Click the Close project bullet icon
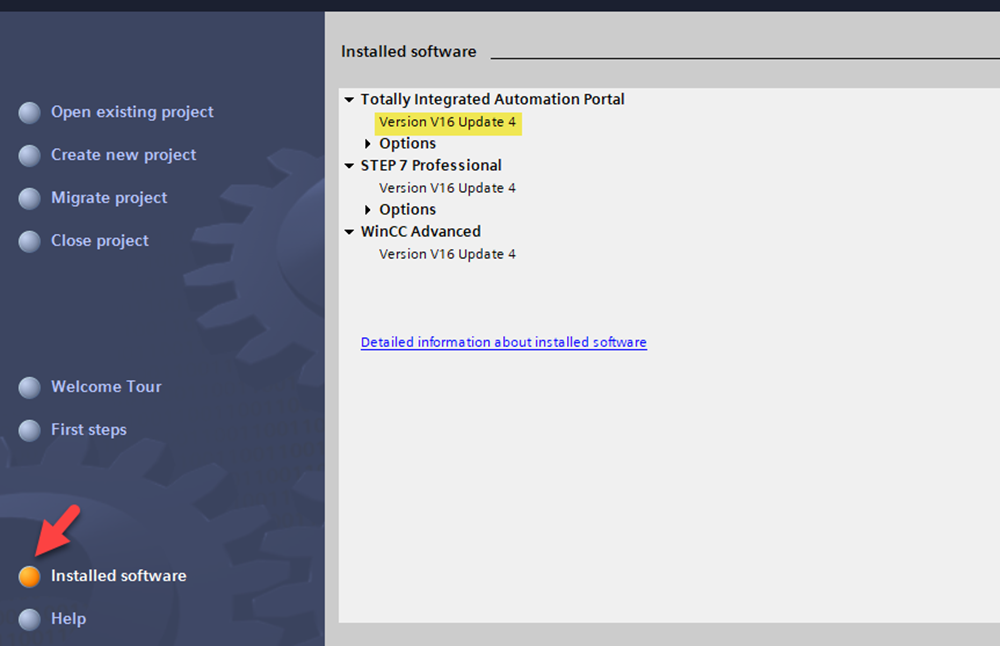Viewport: 1000px width, 646px height. (29, 241)
